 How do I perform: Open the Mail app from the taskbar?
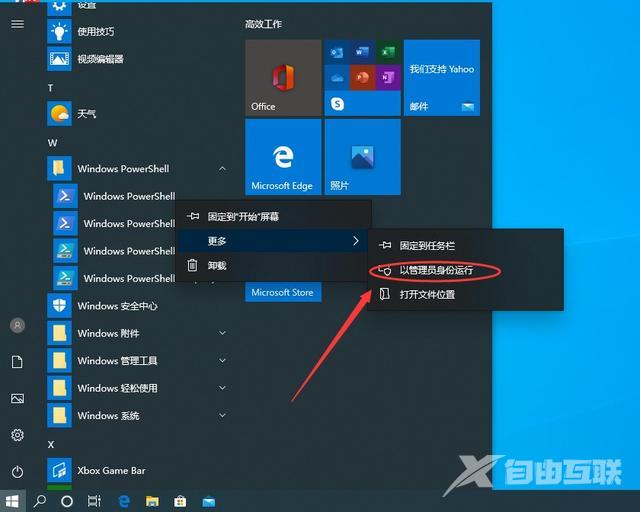[209, 501]
